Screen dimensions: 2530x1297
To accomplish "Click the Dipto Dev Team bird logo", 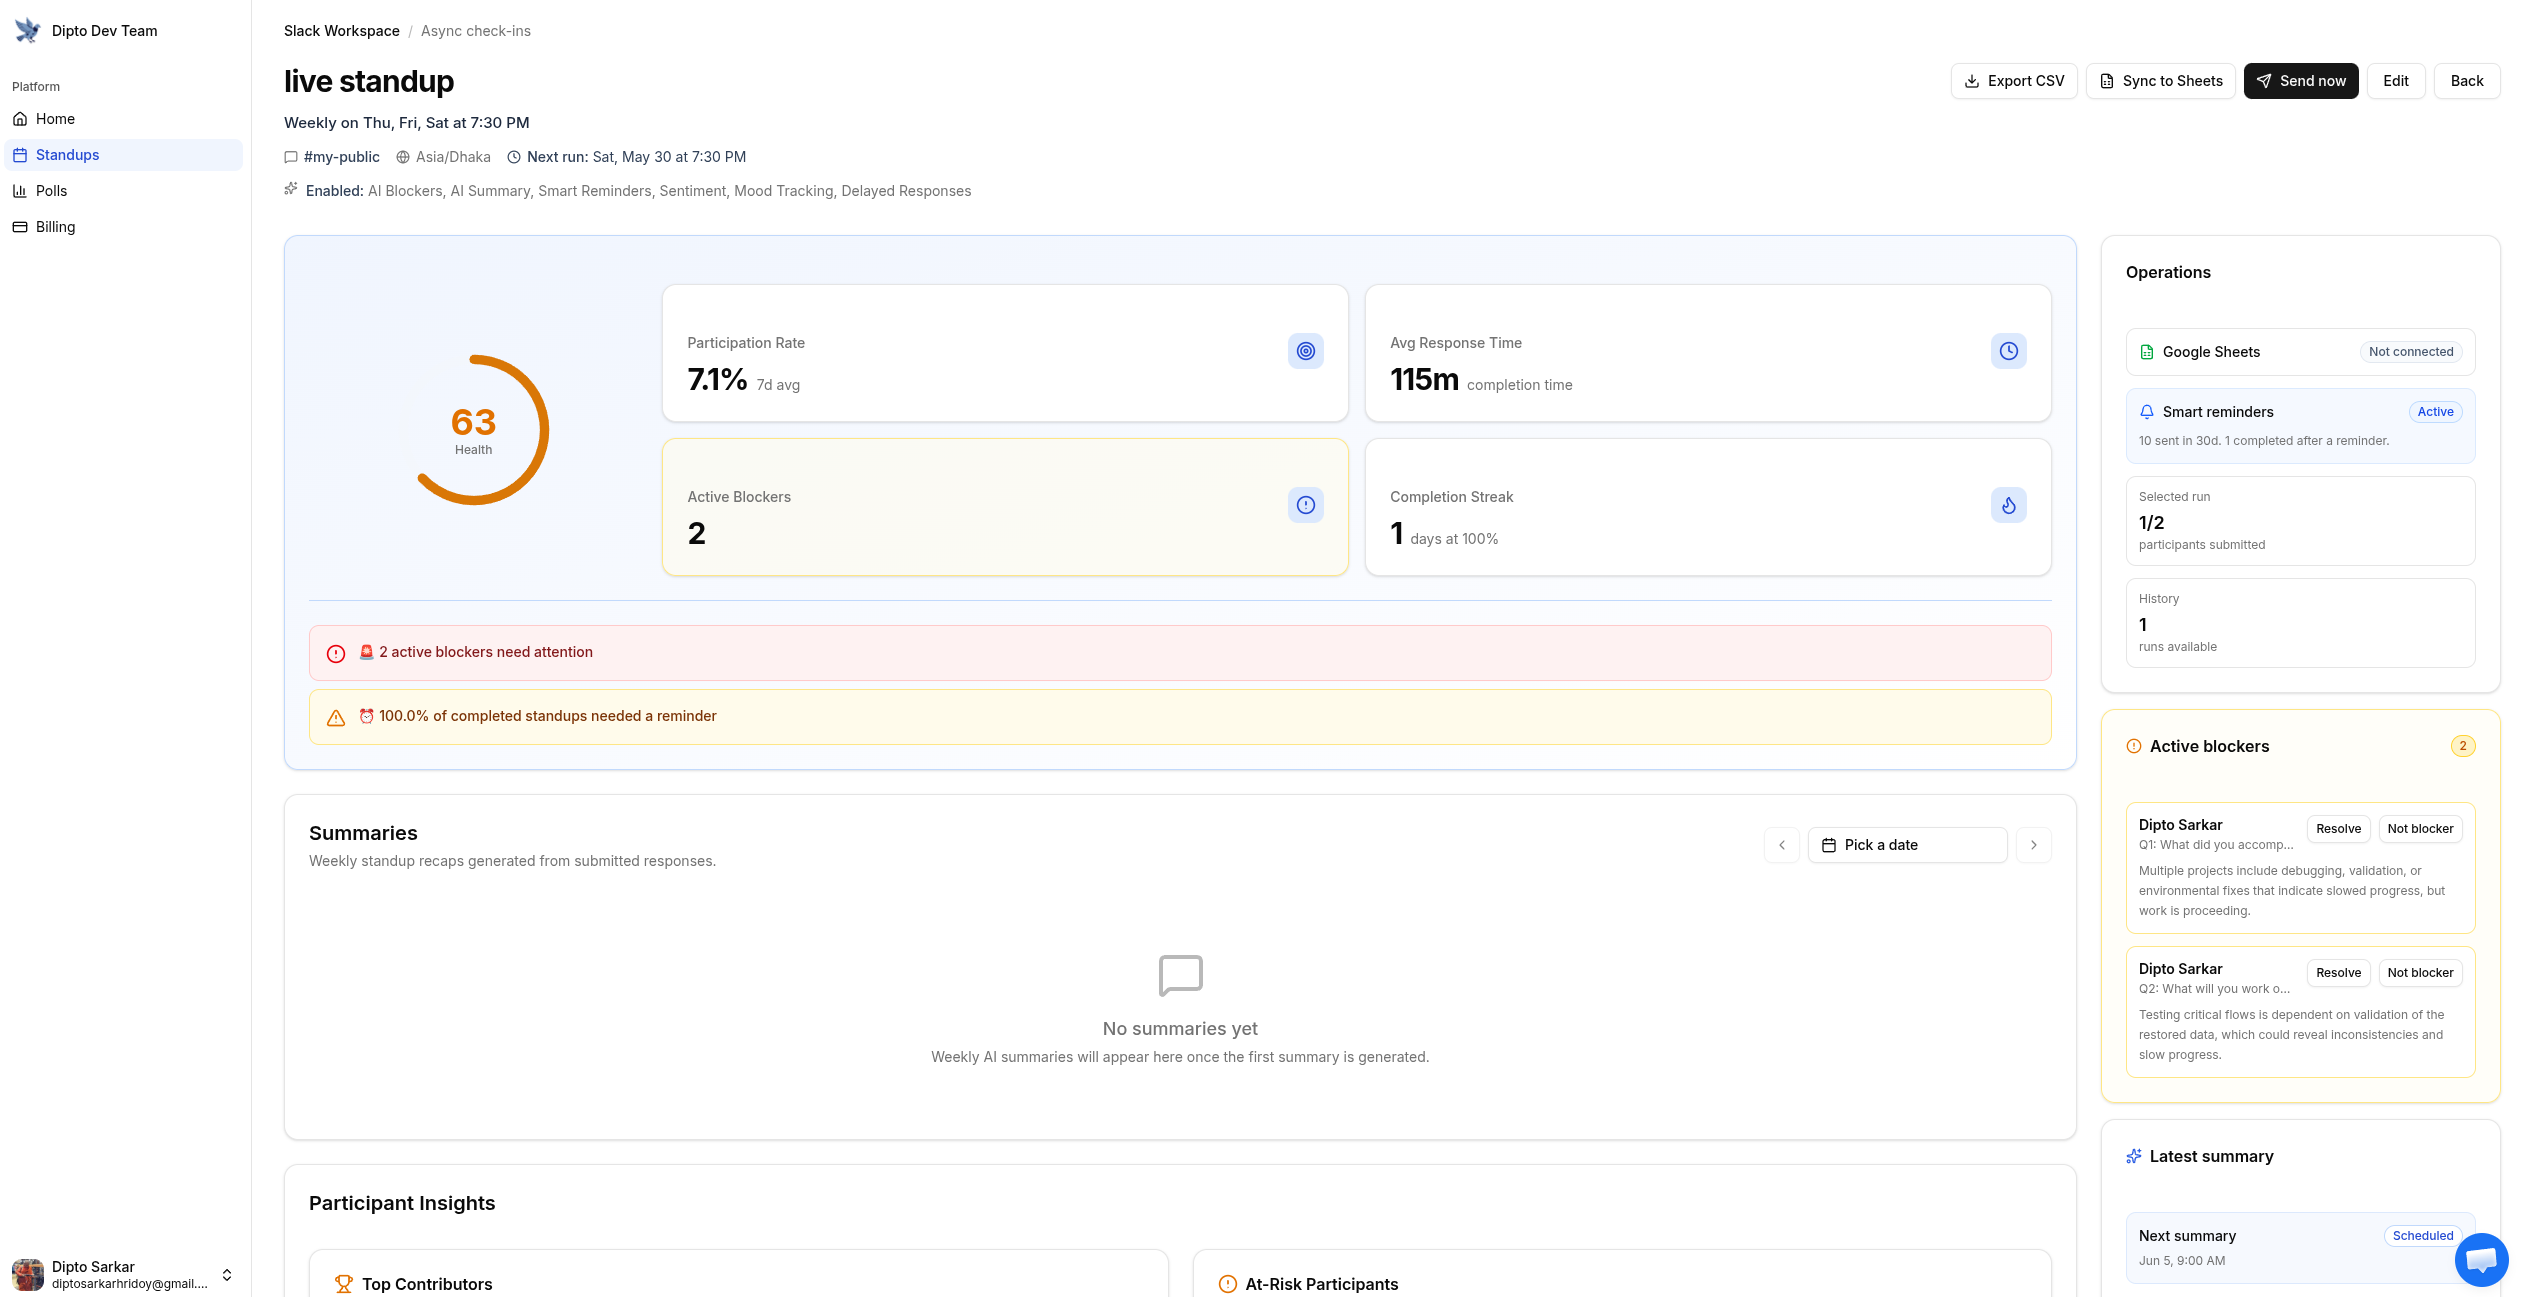I will (27, 31).
